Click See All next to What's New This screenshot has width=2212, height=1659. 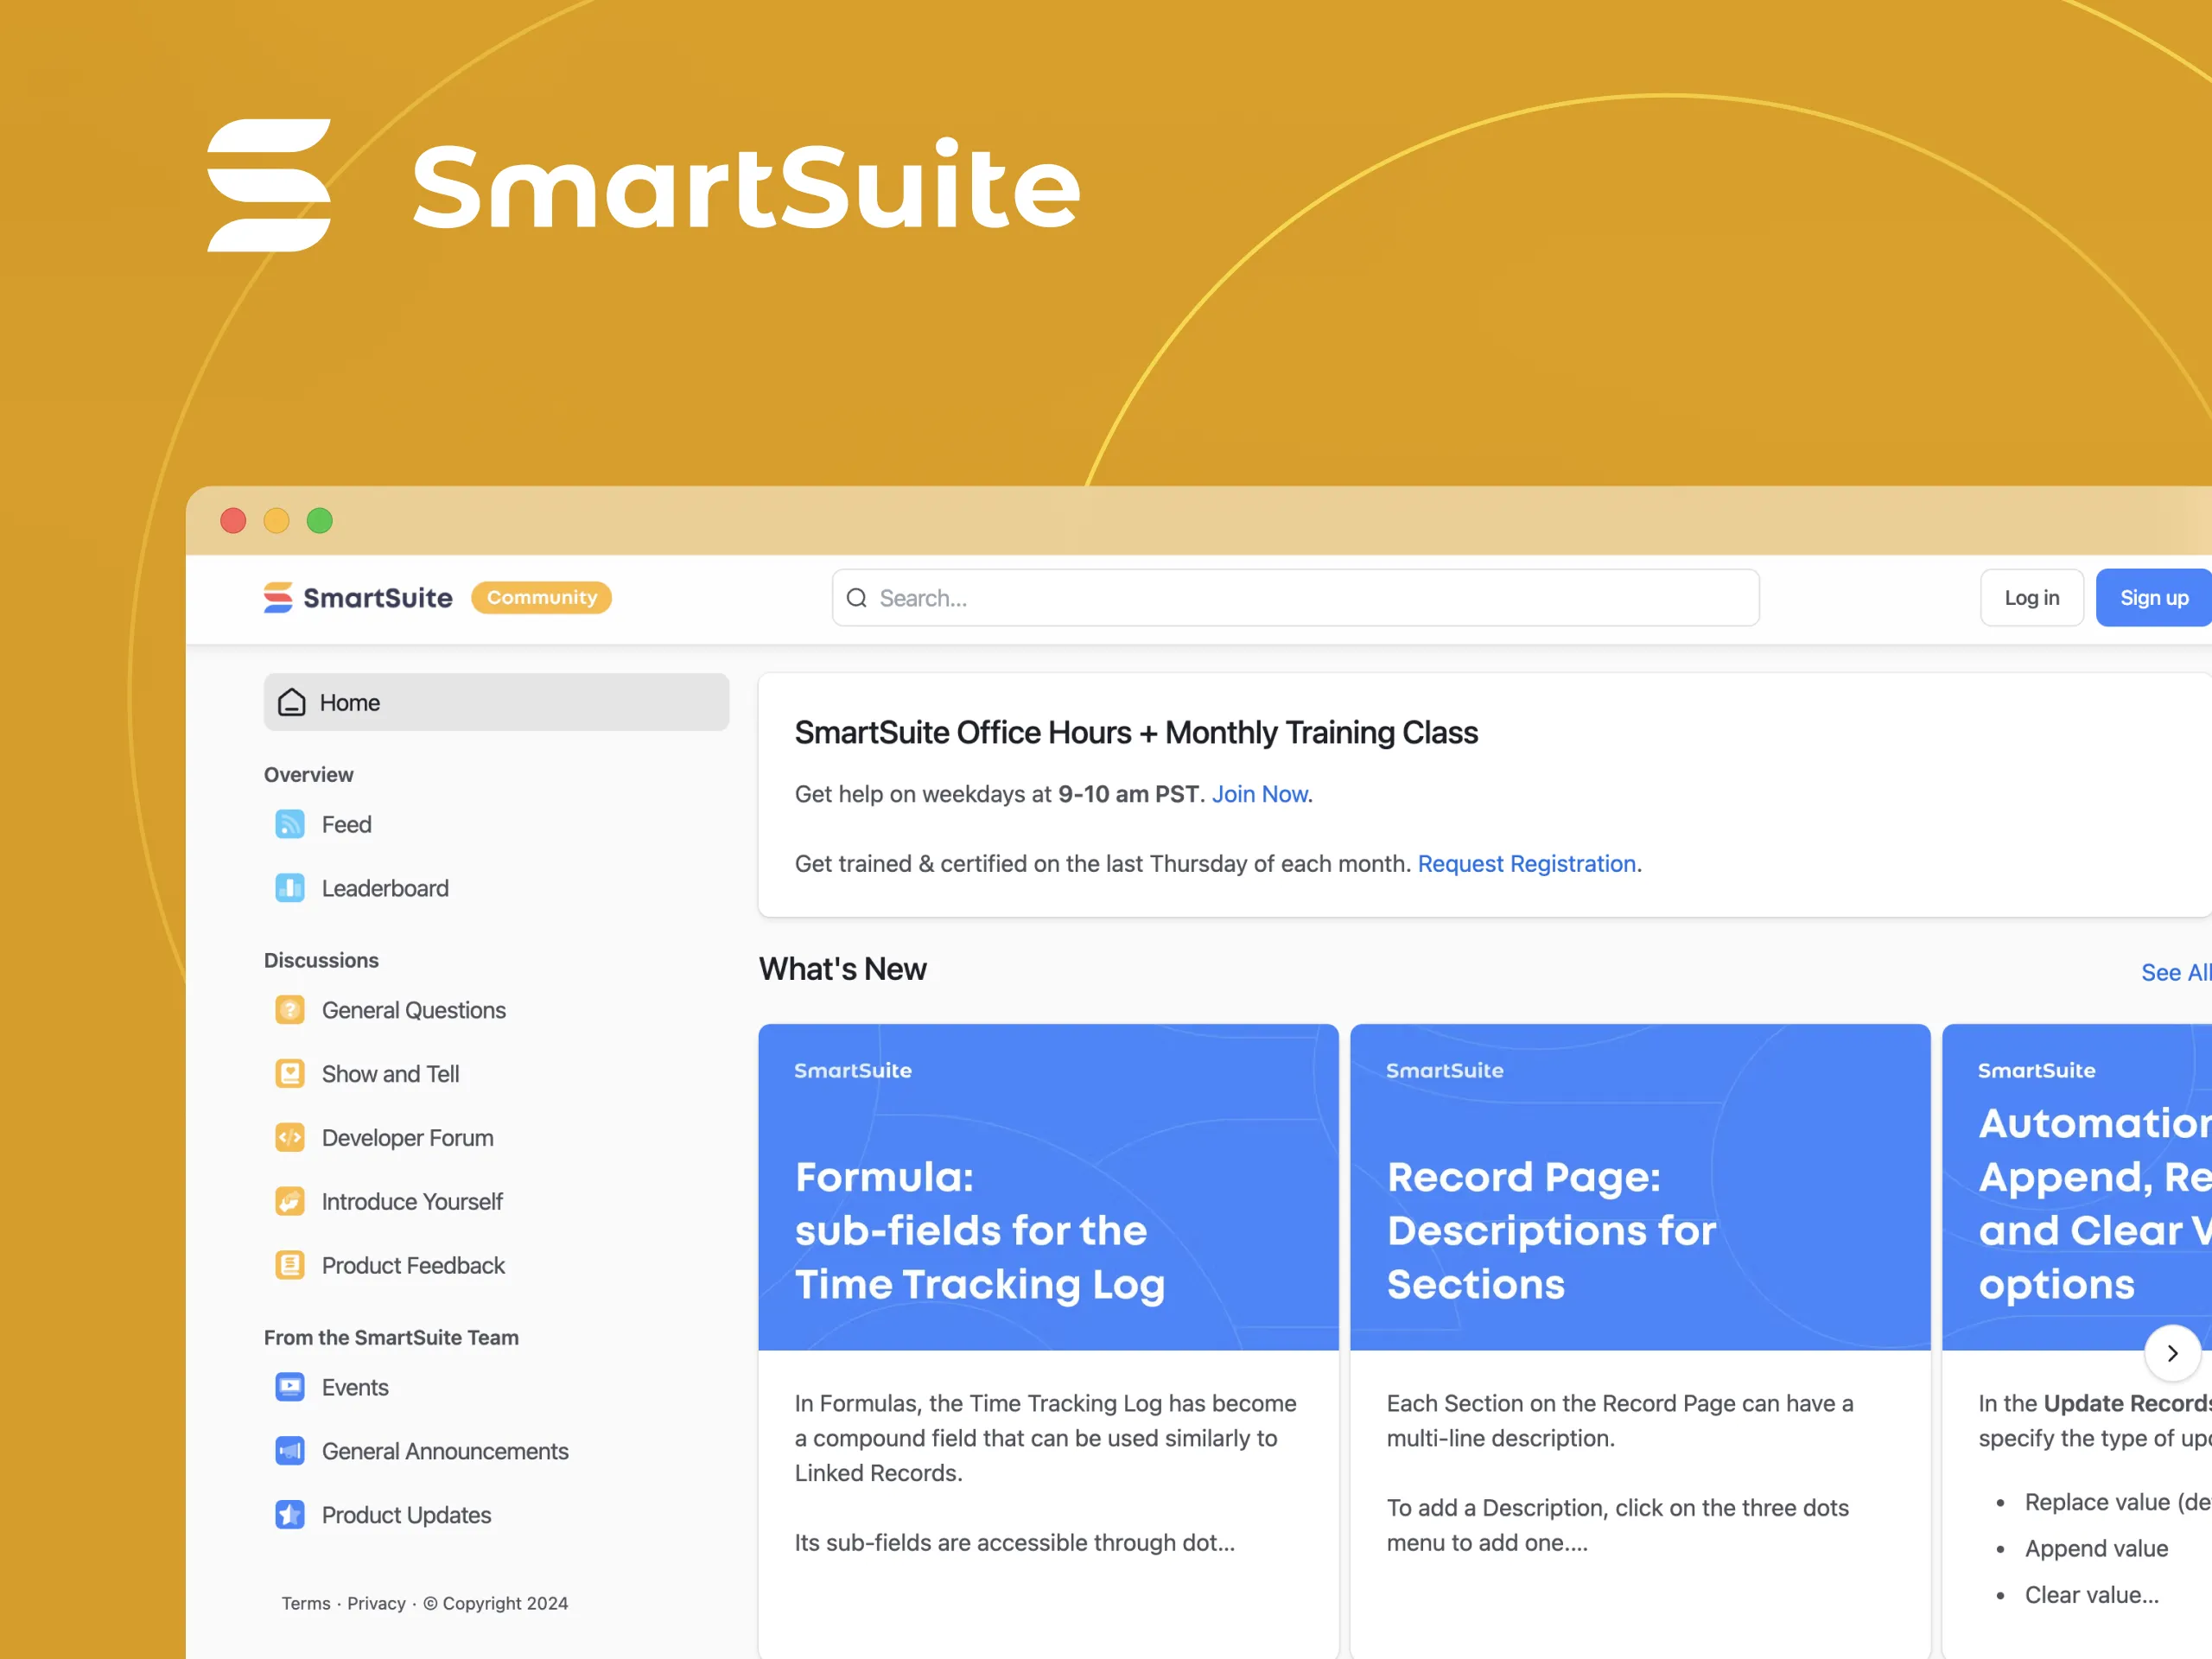(x=2175, y=972)
